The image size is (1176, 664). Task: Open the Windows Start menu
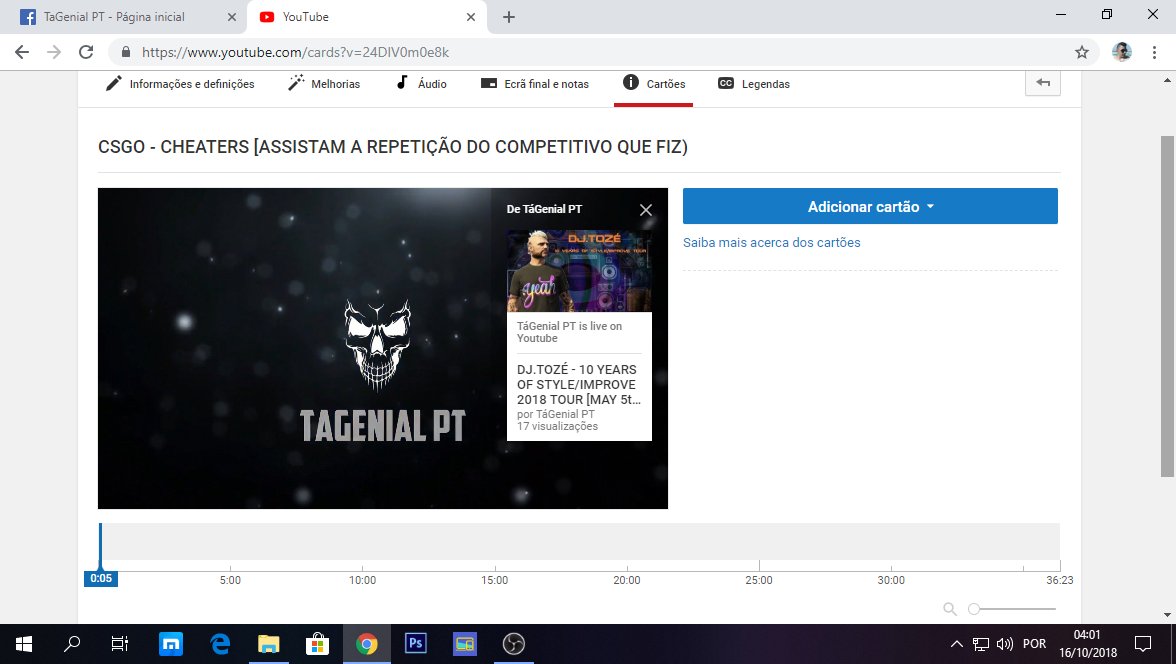click(x=23, y=644)
